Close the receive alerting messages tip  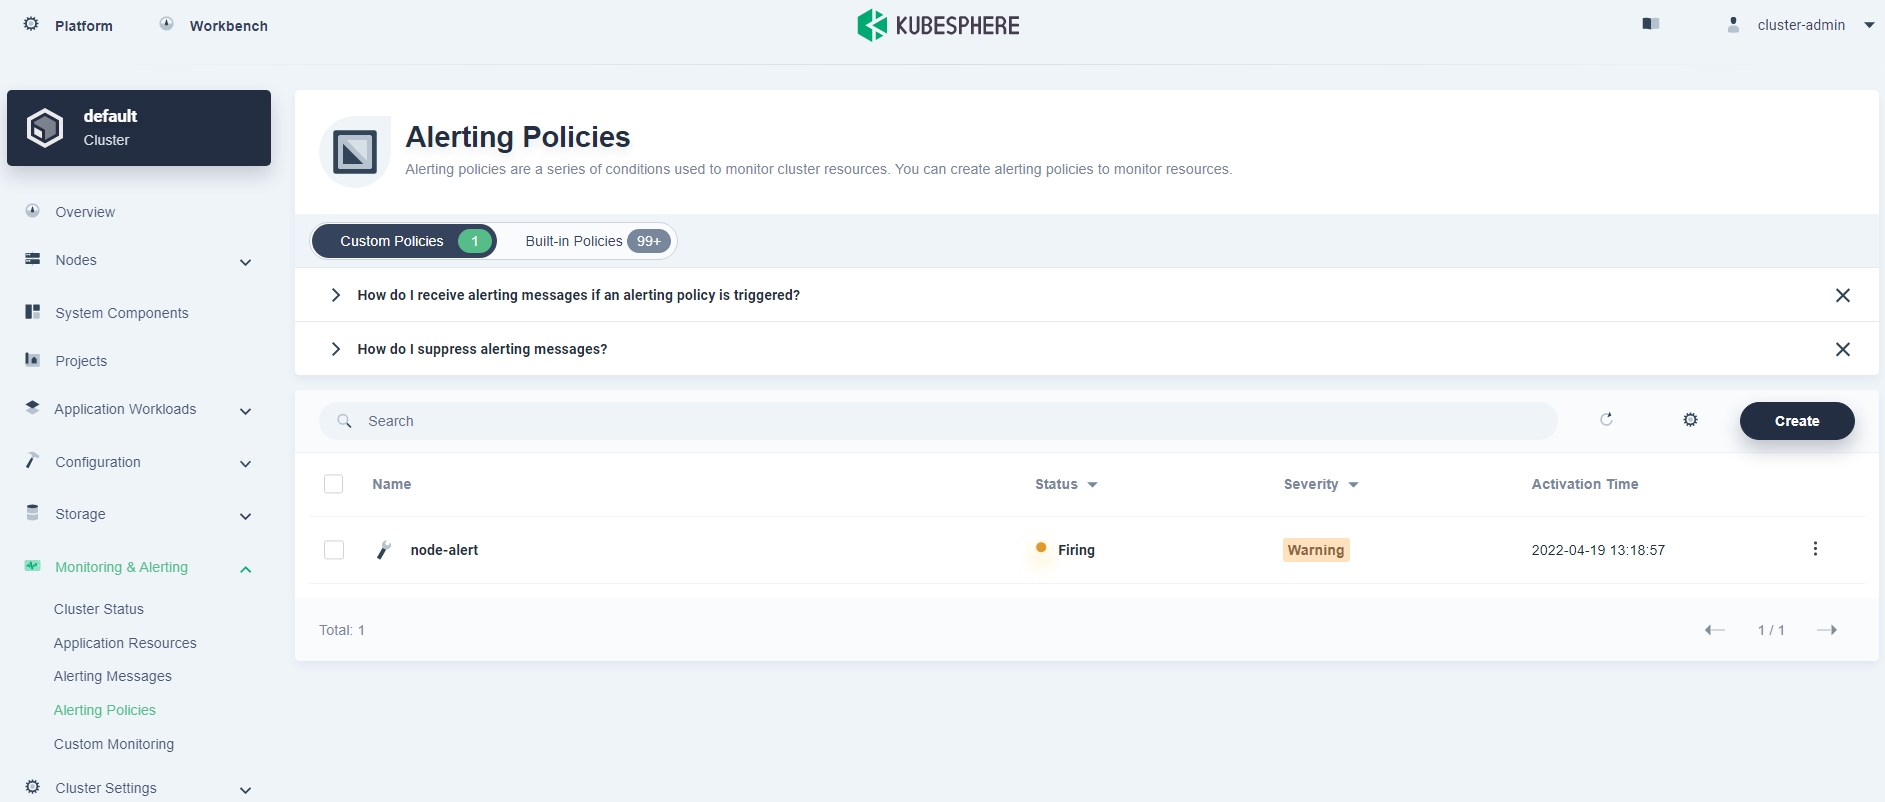(1842, 295)
